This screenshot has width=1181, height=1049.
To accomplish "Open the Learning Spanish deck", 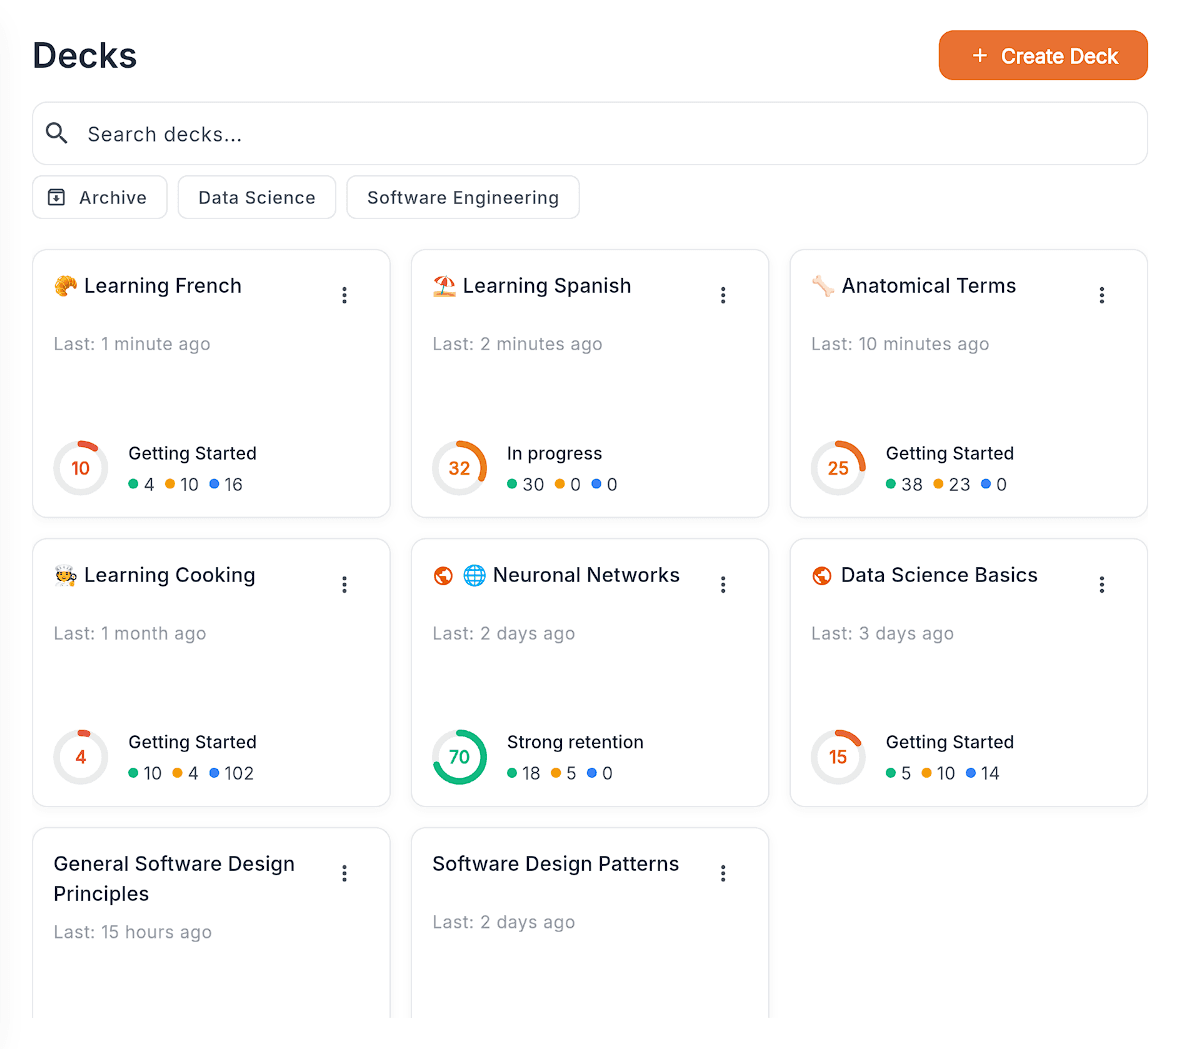I will [x=547, y=285].
